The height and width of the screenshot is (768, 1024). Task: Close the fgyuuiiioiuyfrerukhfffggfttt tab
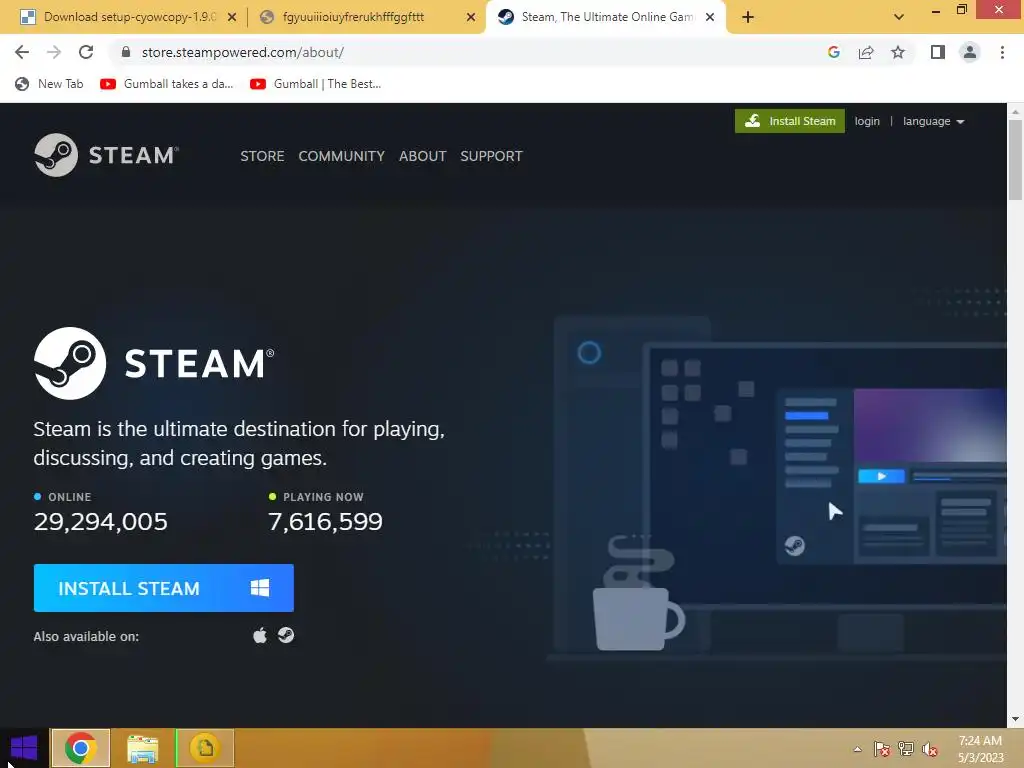[x=471, y=17]
